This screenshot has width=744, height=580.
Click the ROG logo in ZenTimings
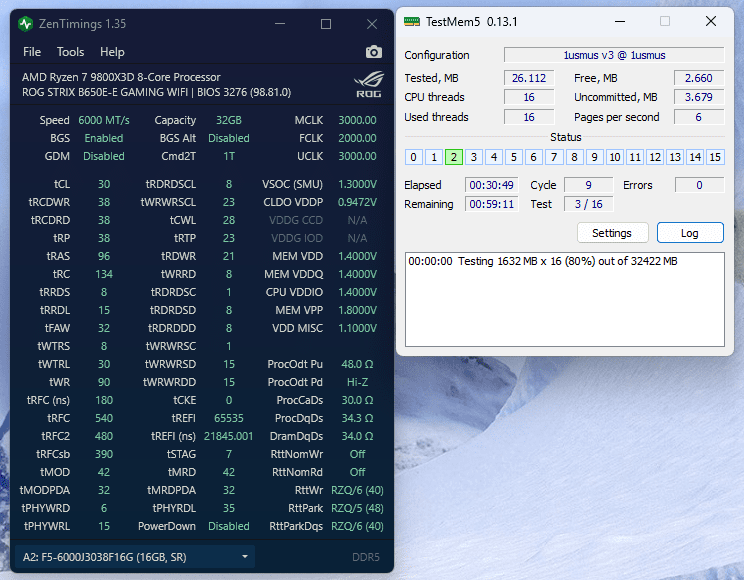pos(369,84)
